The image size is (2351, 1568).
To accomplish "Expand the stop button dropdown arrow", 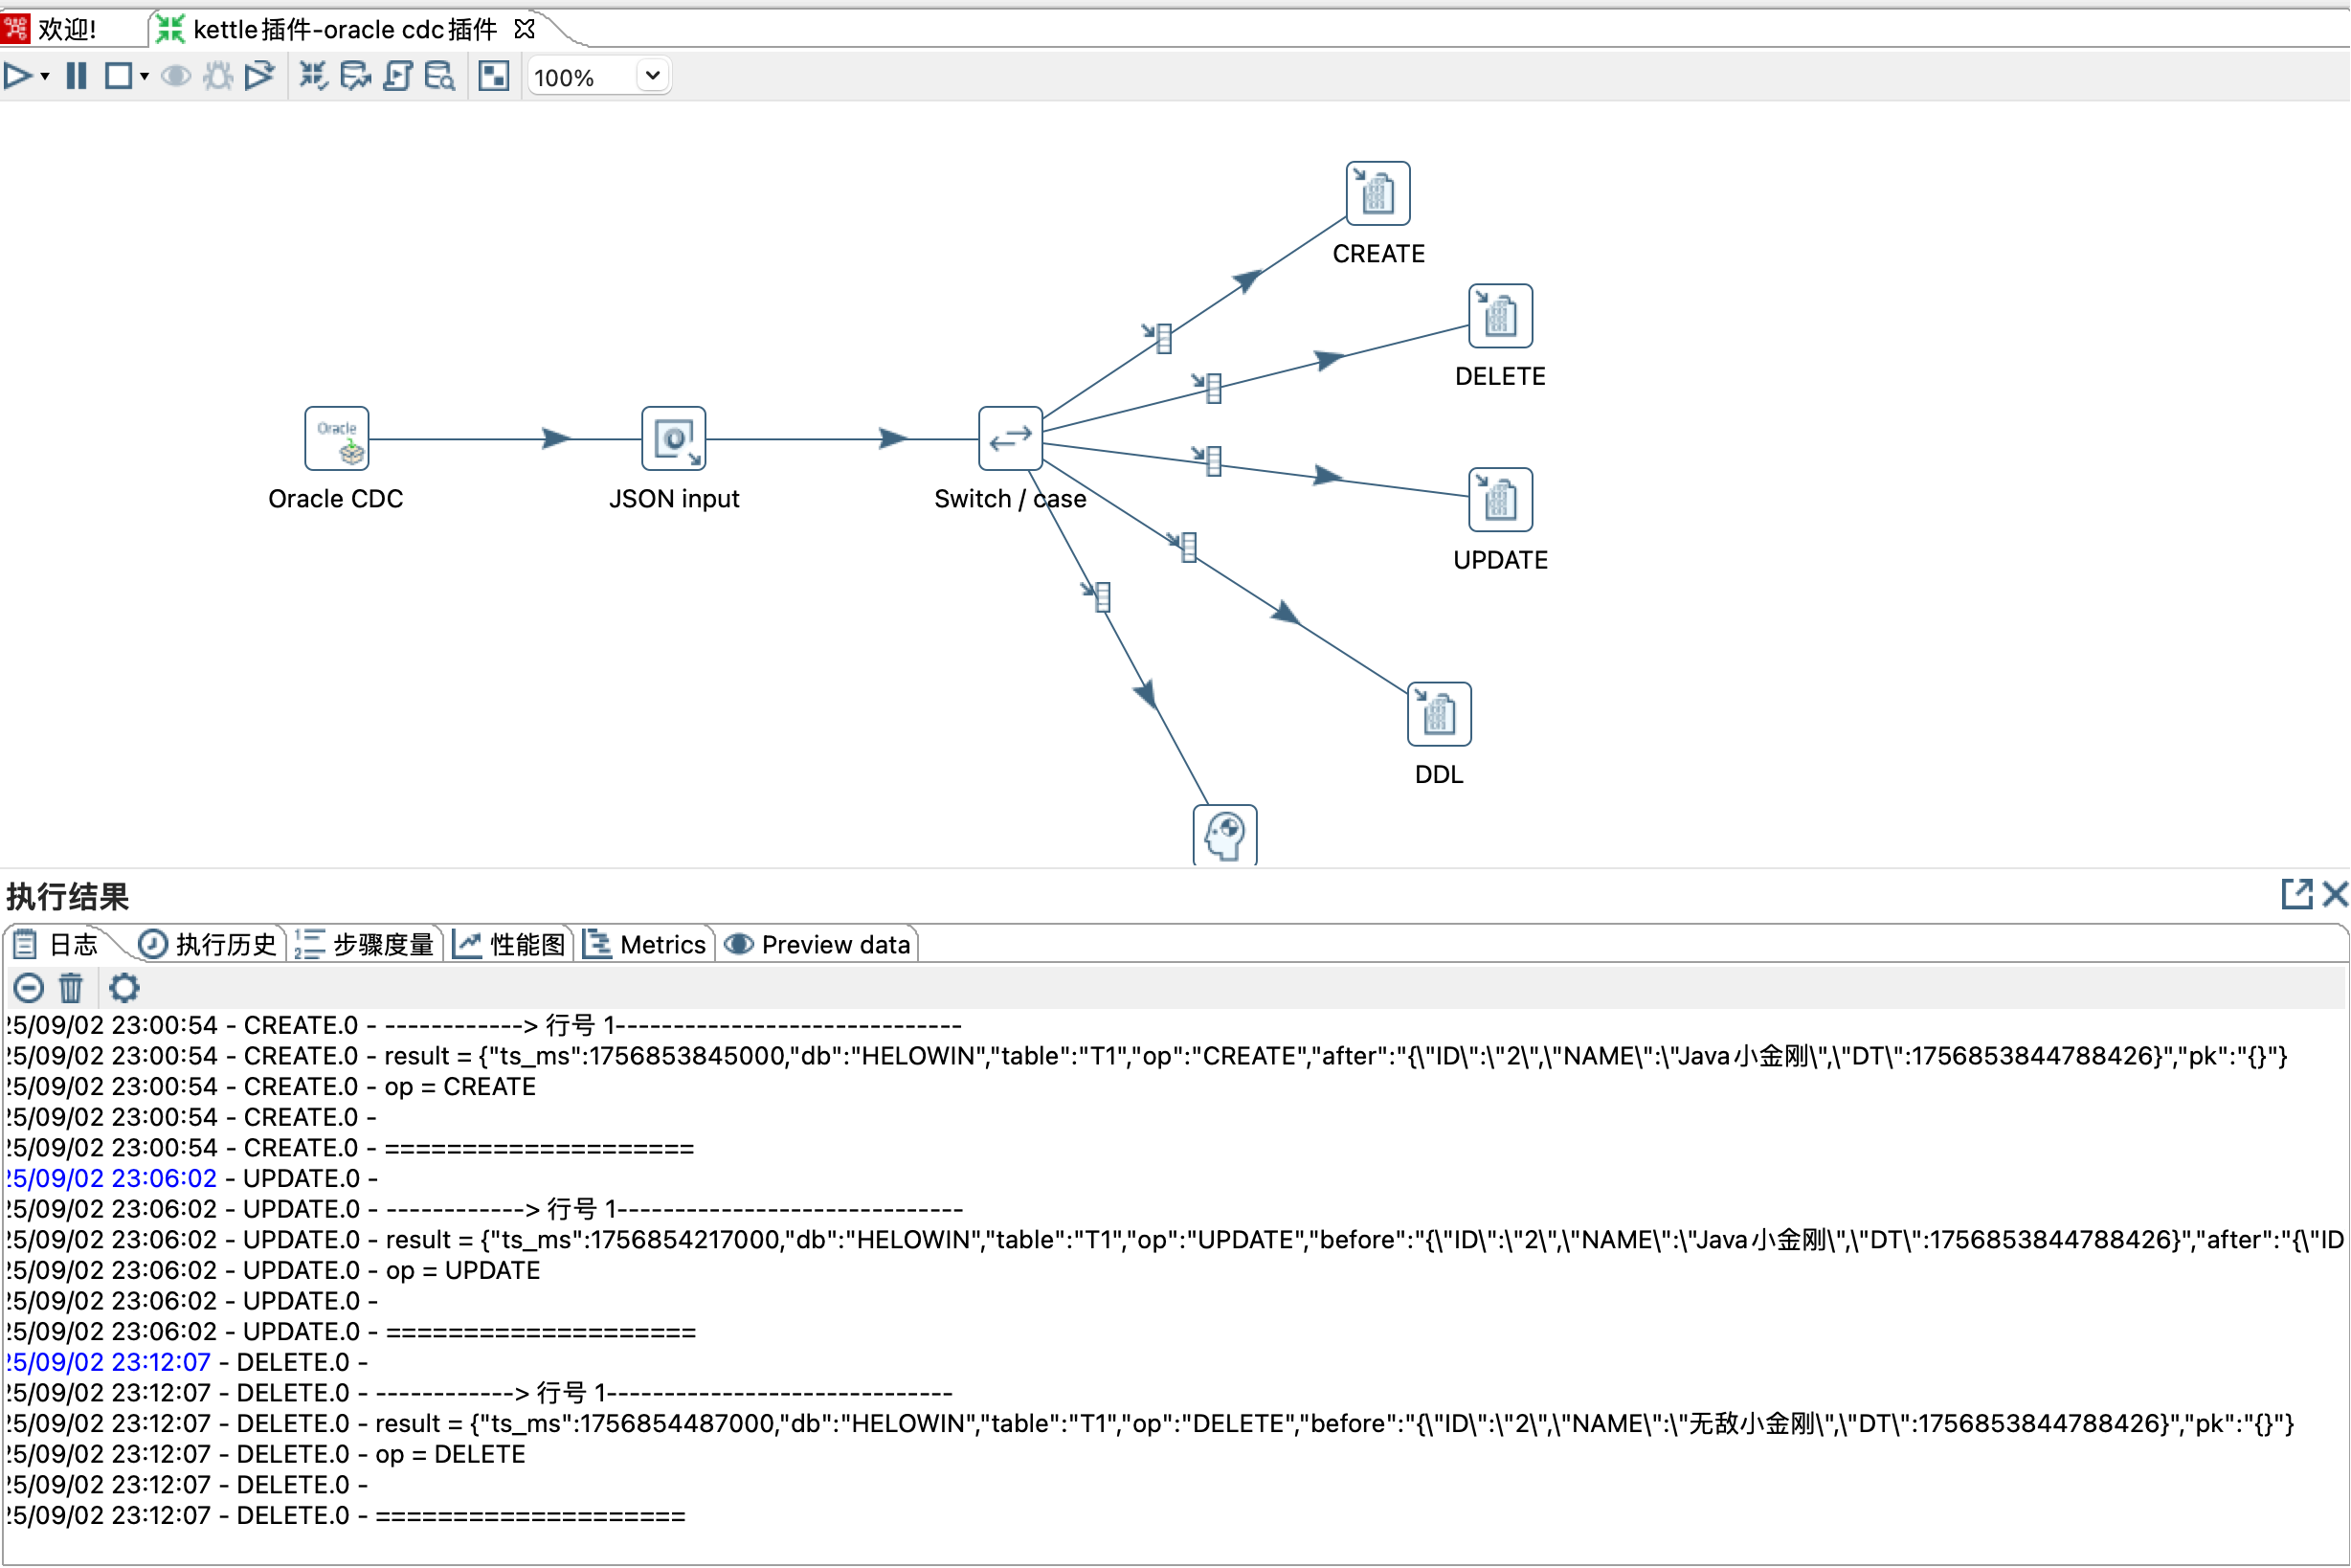I will [145, 76].
